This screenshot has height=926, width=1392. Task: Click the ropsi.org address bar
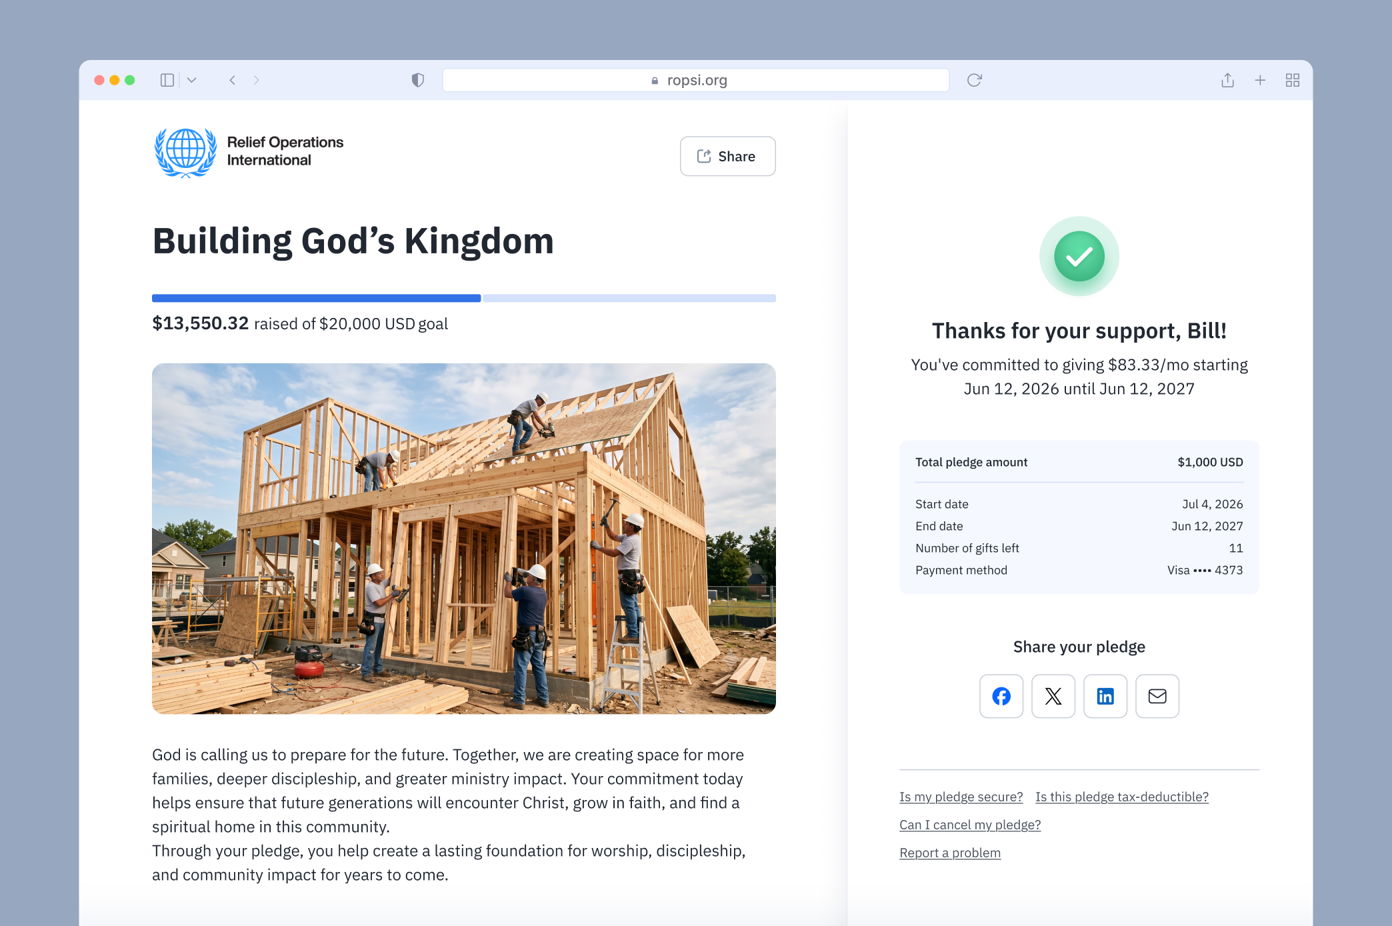click(696, 80)
